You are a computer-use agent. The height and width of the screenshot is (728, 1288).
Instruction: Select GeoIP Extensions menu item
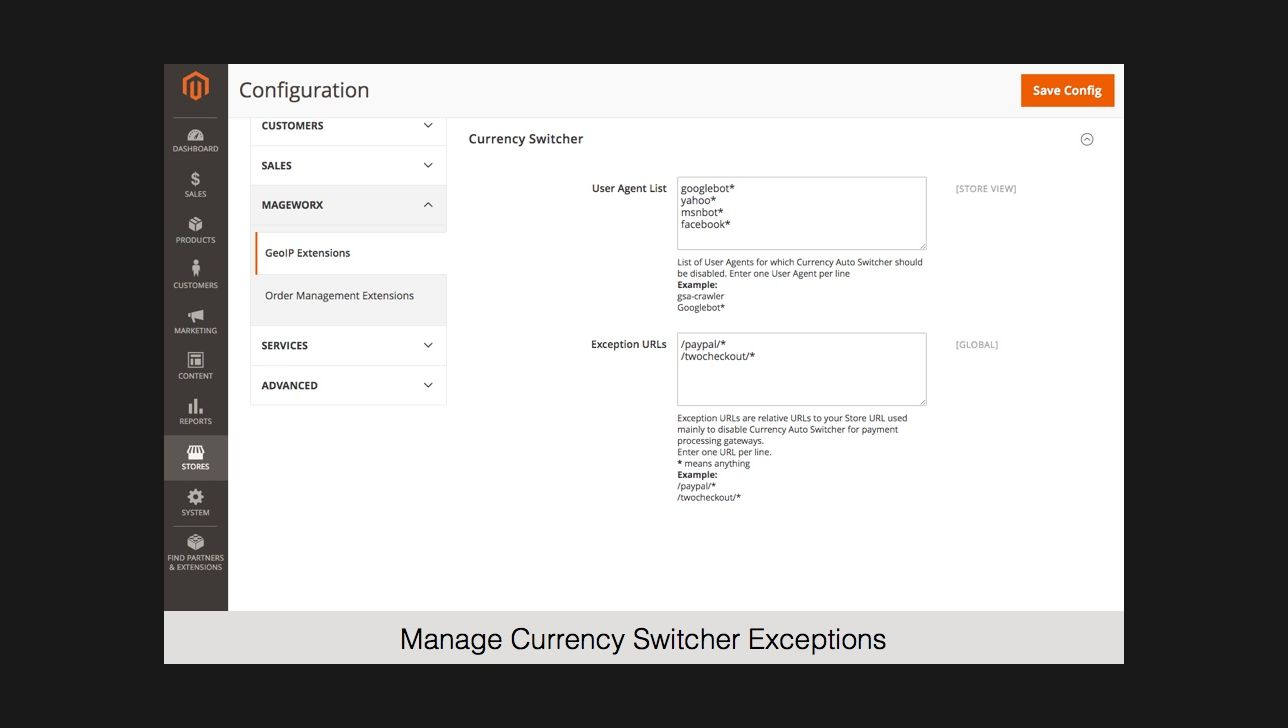point(307,253)
